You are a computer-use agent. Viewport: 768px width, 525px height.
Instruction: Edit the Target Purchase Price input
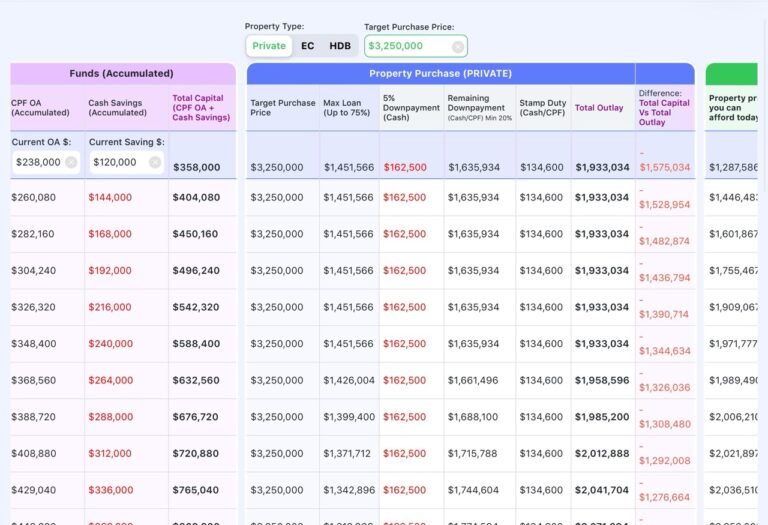pos(415,46)
